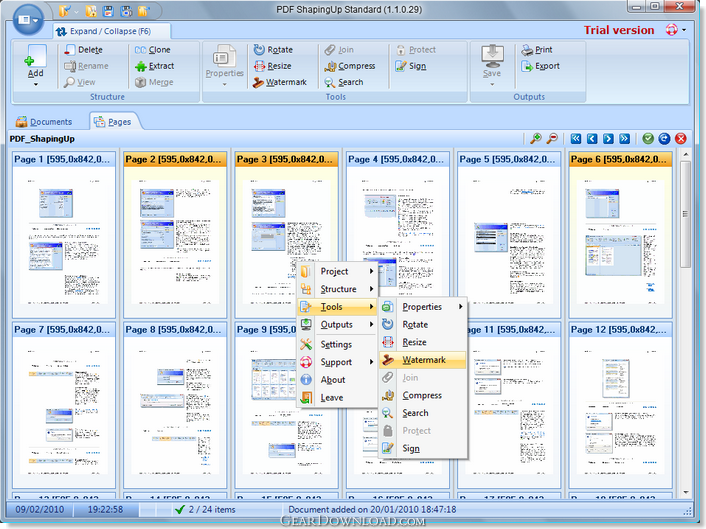
Task: Click the PDF_ShapingUp document title
Action: [x=42, y=139]
